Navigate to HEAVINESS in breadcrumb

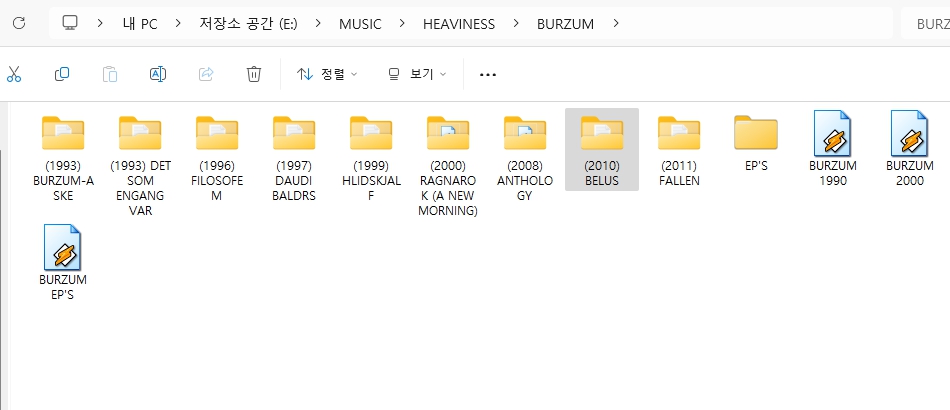click(459, 24)
